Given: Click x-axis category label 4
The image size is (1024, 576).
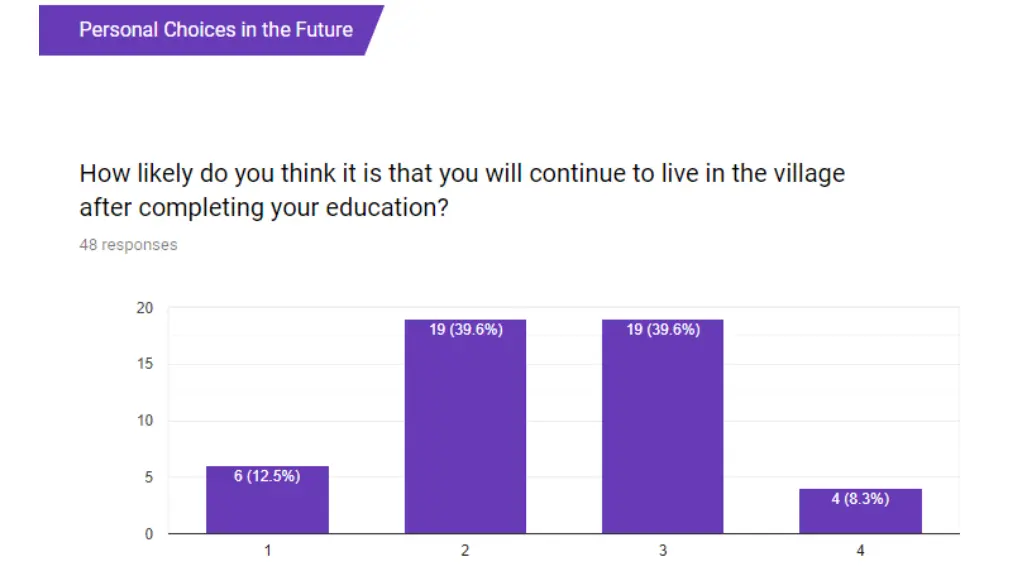Looking at the screenshot, I should coord(860,551).
